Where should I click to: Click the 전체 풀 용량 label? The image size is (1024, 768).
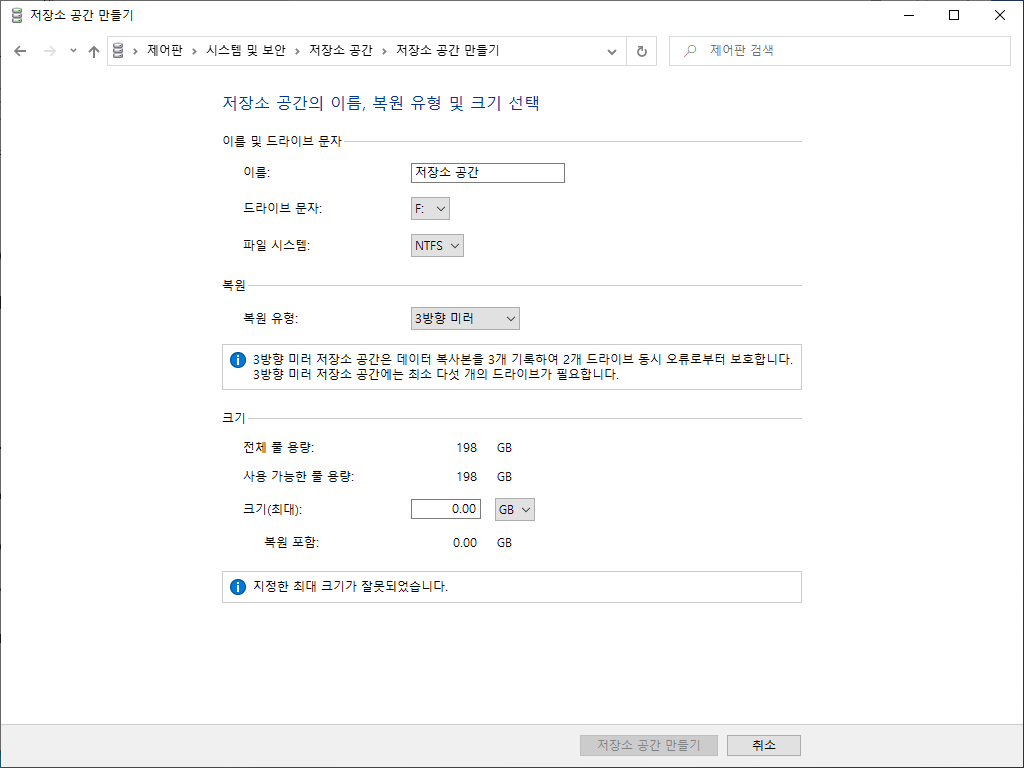click(278, 448)
